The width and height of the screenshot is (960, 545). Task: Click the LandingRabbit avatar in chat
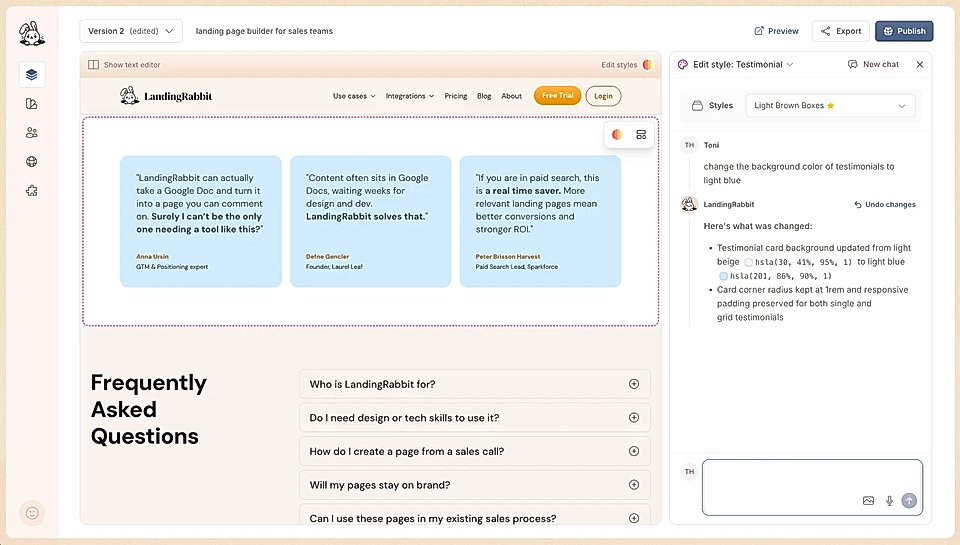(x=689, y=204)
